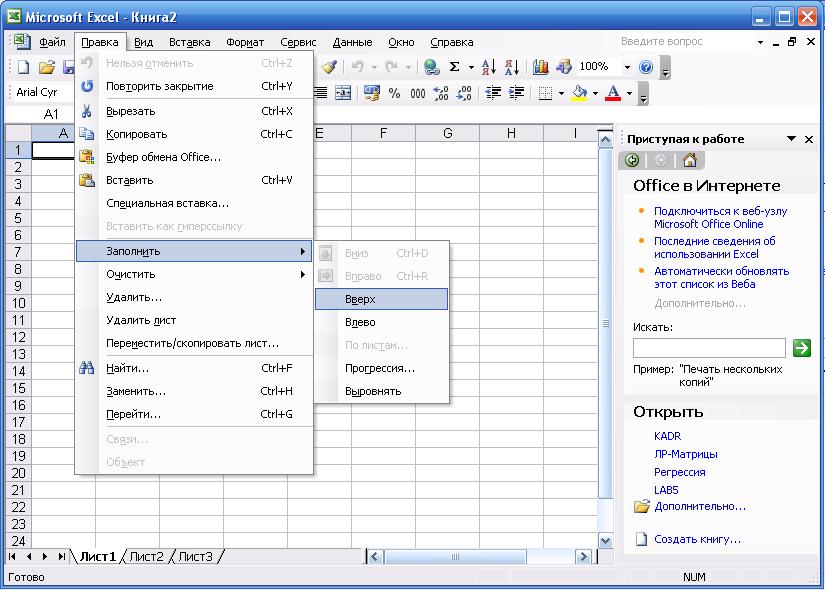Open Fill Color dropdown arrow
The height and width of the screenshot is (590, 825).
(595, 94)
